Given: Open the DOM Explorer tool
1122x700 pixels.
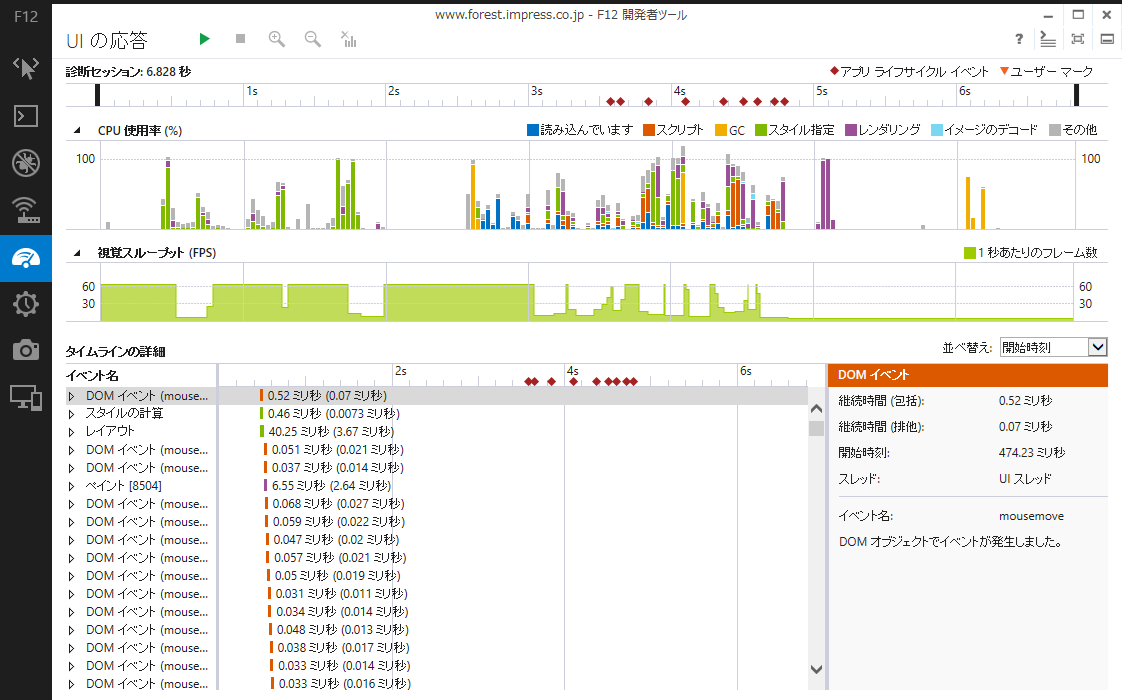Looking at the screenshot, I should 25,68.
